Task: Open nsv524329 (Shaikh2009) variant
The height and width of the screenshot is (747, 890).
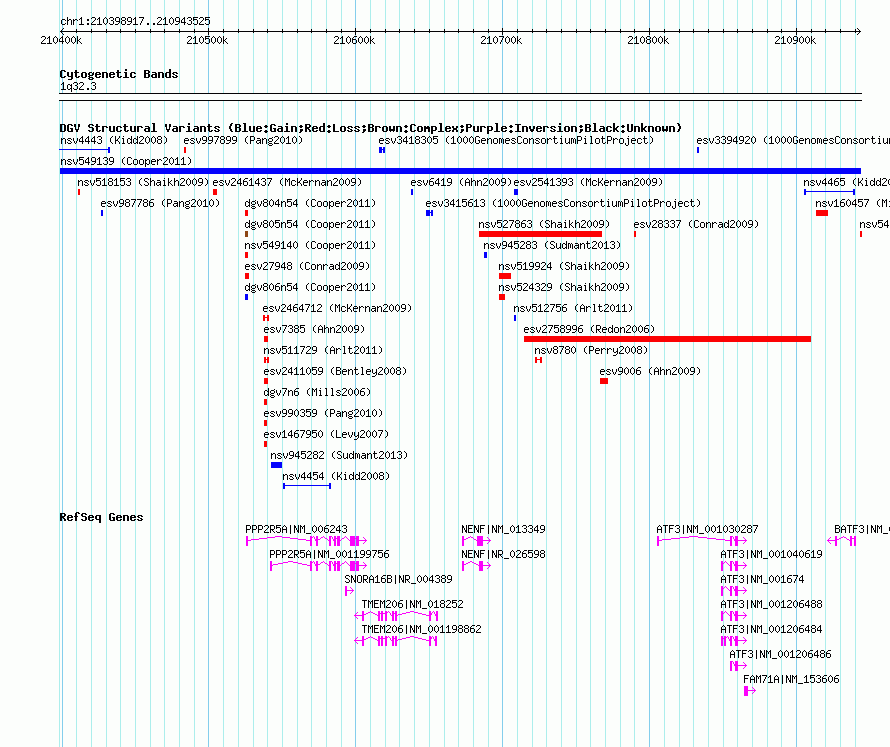Action: [x=564, y=287]
